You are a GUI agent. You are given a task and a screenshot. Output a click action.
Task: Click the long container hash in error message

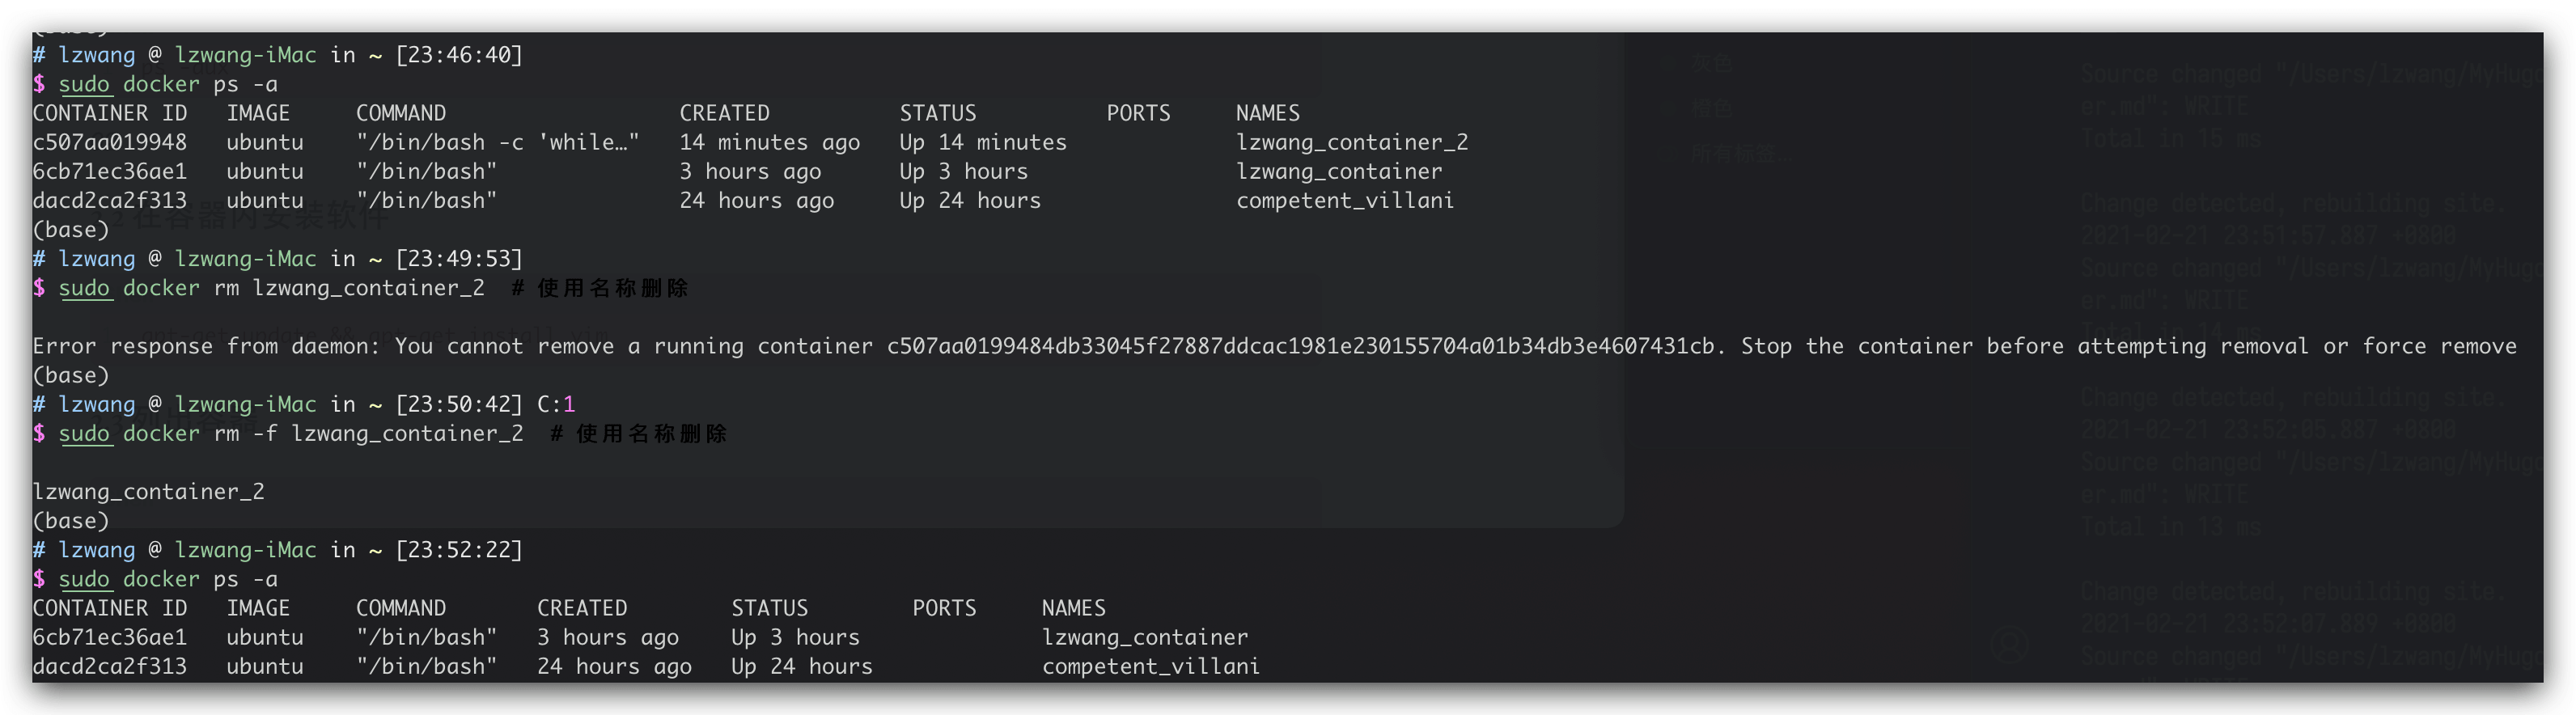point(1300,346)
